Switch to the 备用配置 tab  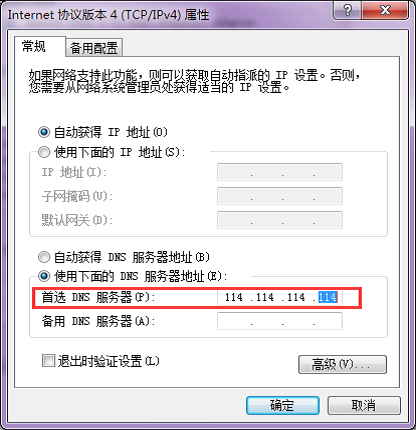pyautogui.click(x=94, y=48)
